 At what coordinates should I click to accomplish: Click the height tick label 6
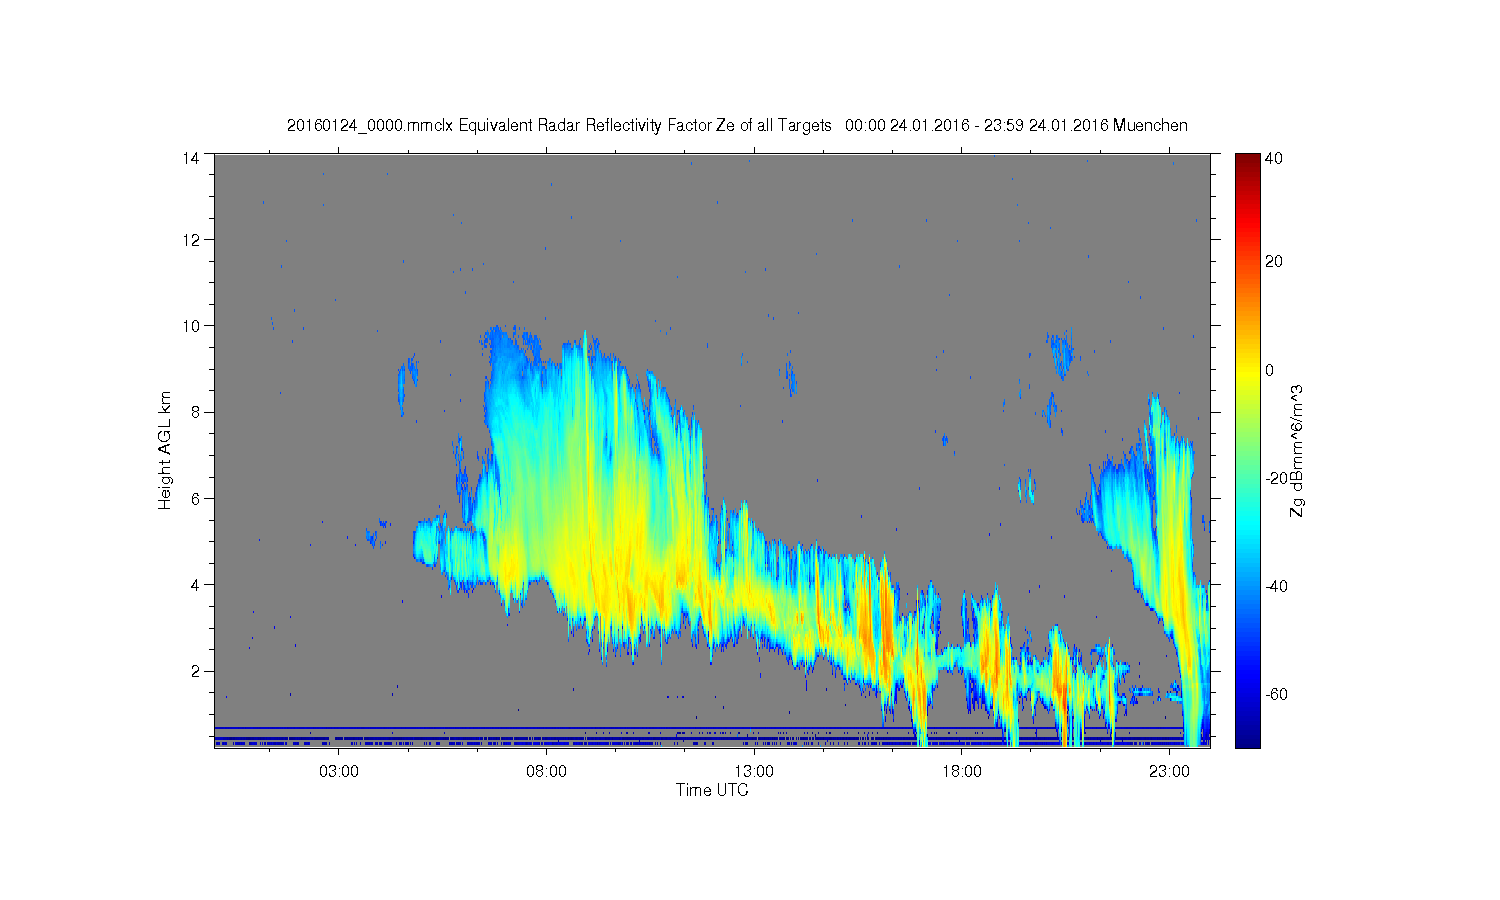[x=194, y=498]
